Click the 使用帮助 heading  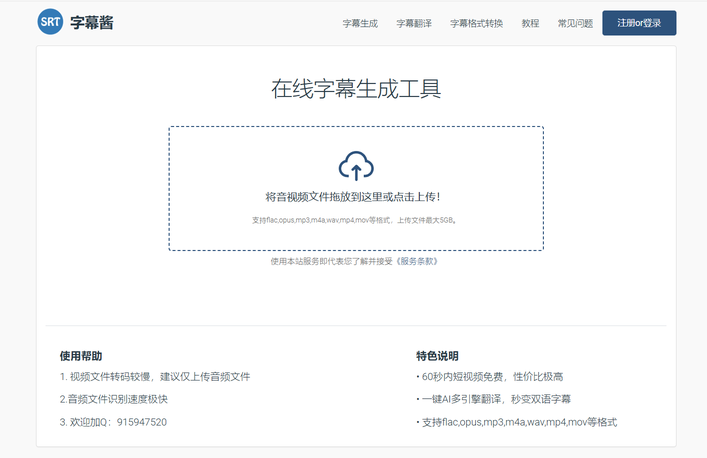point(81,356)
